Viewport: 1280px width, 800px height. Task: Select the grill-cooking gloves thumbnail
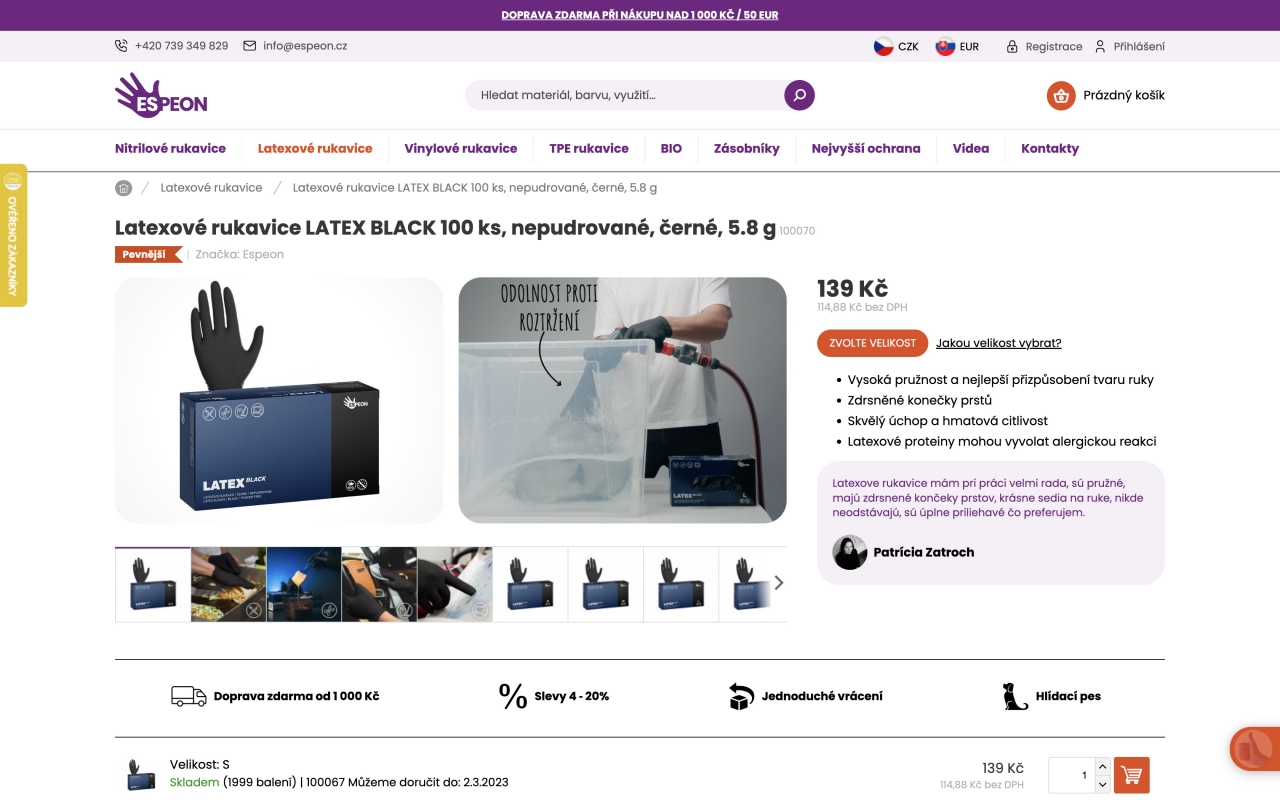228,584
